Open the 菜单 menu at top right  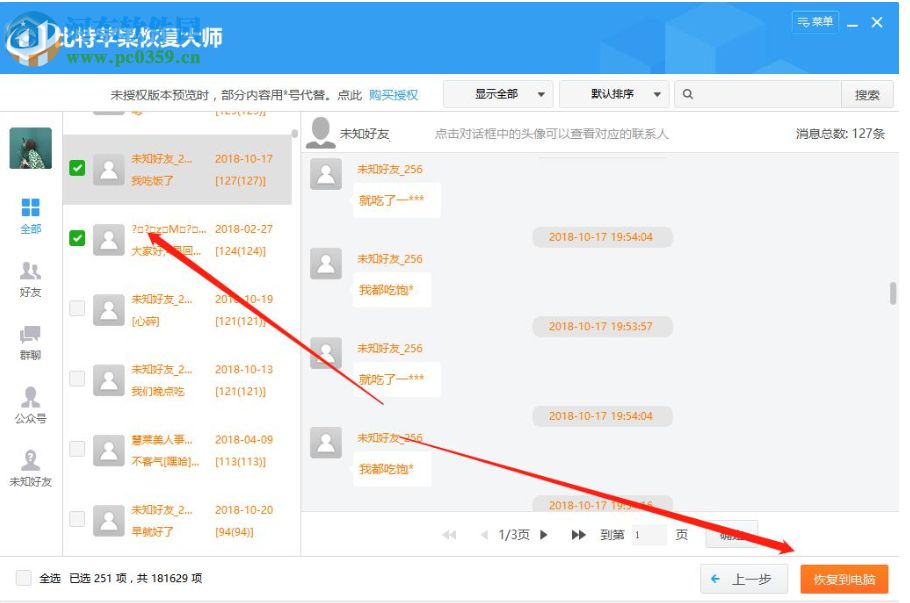(815, 22)
